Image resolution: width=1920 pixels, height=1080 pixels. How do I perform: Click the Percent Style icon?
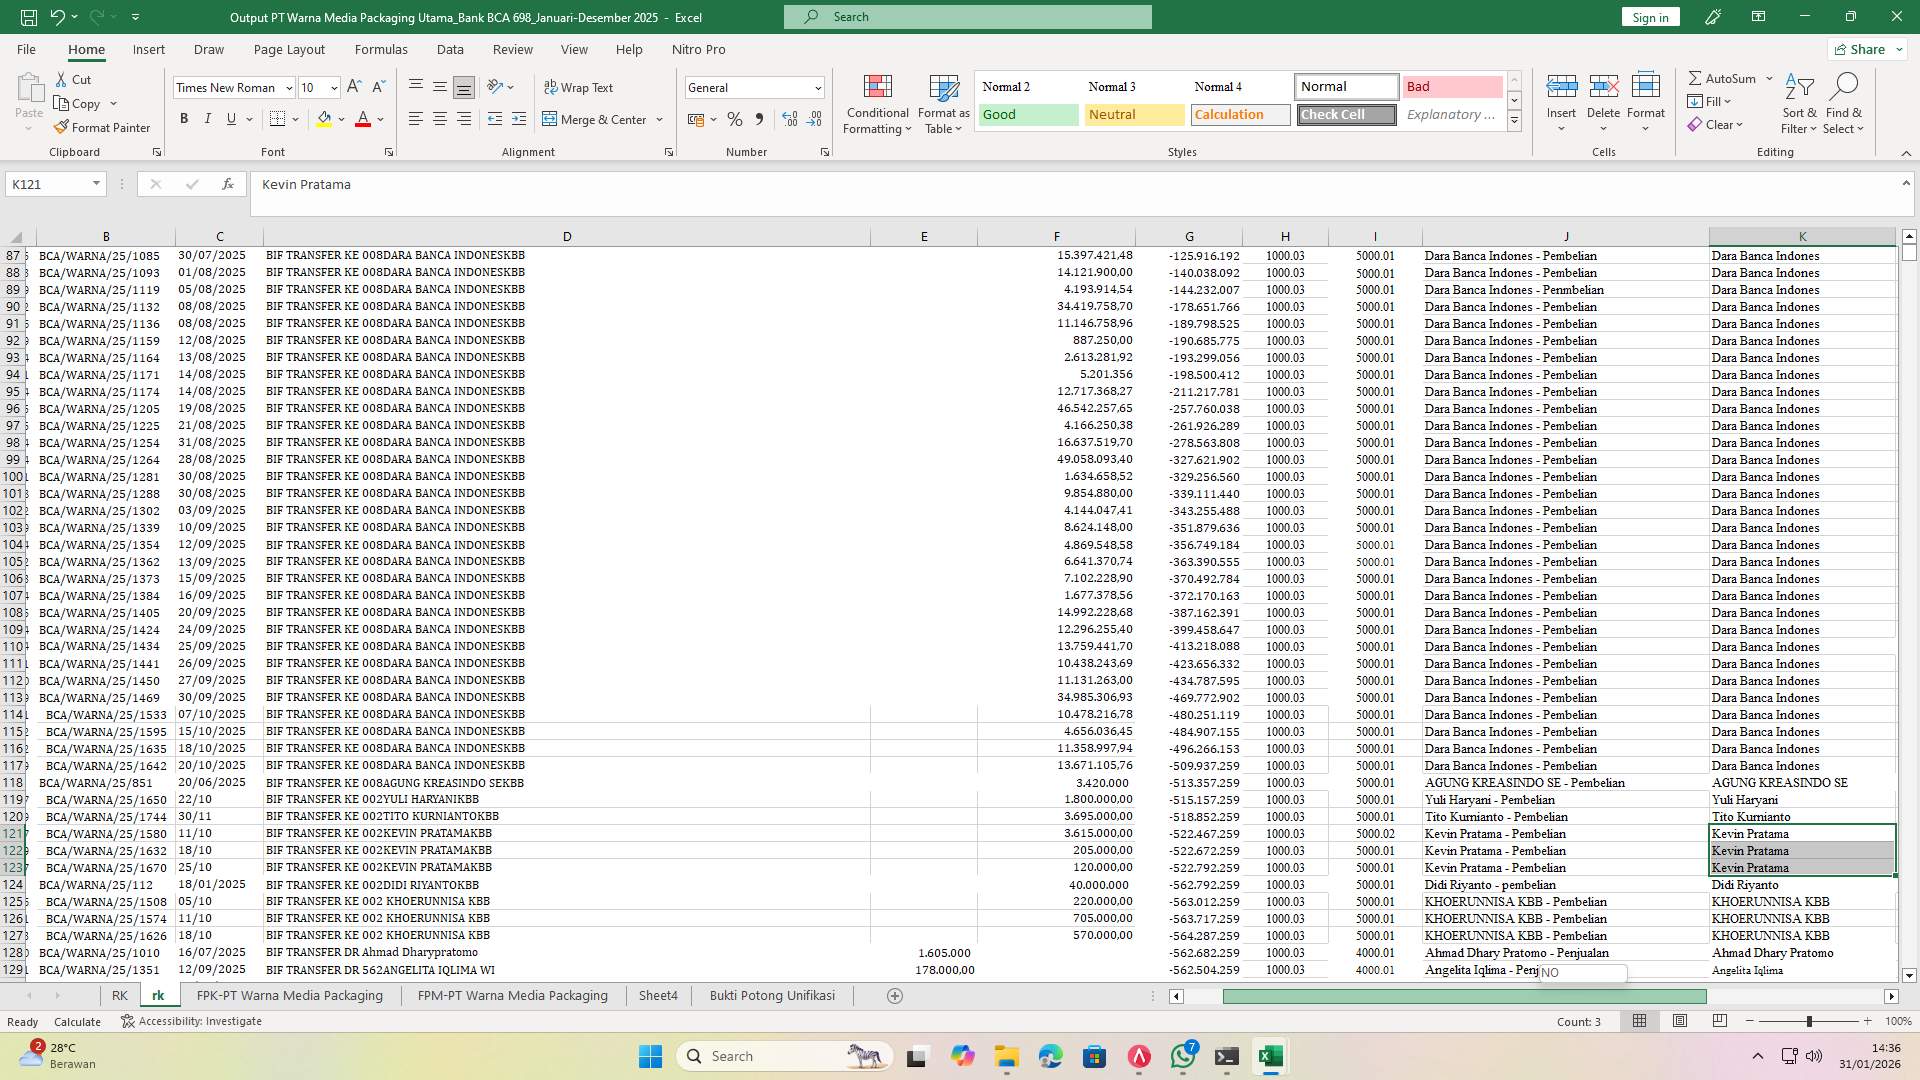[x=735, y=119]
